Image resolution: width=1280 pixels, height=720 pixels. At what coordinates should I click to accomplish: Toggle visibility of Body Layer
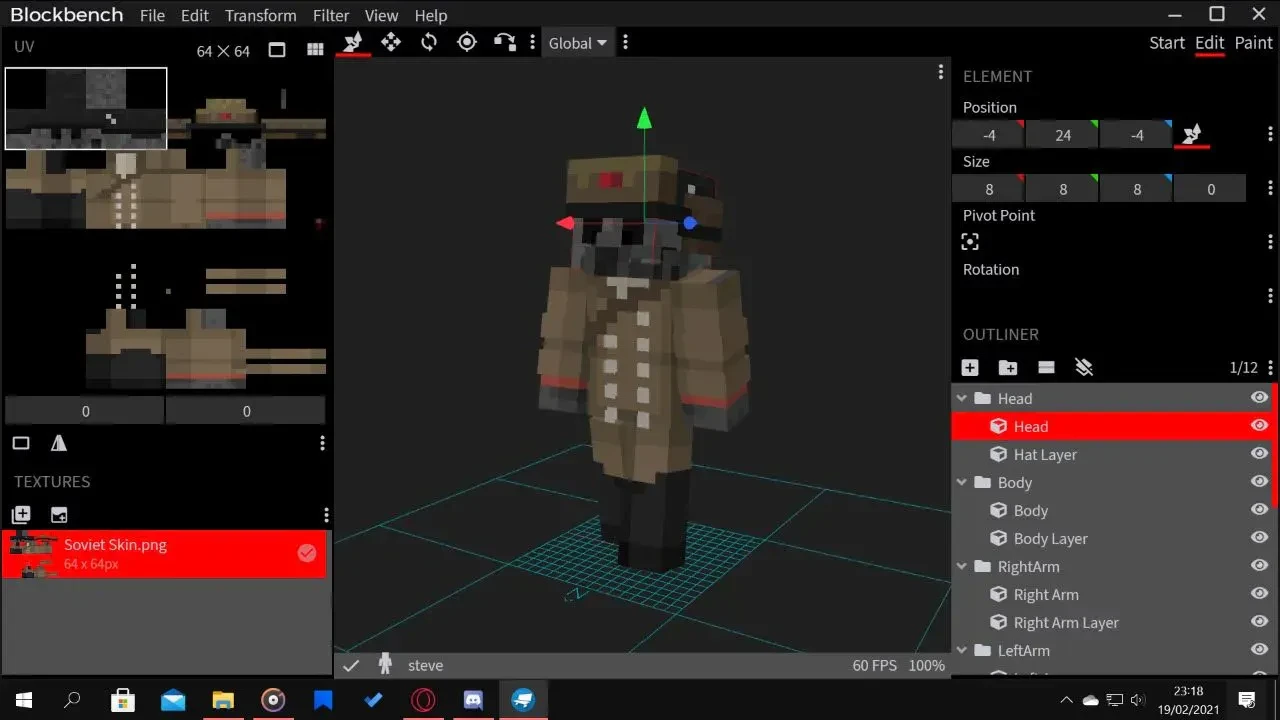pyautogui.click(x=1259, y=538)
